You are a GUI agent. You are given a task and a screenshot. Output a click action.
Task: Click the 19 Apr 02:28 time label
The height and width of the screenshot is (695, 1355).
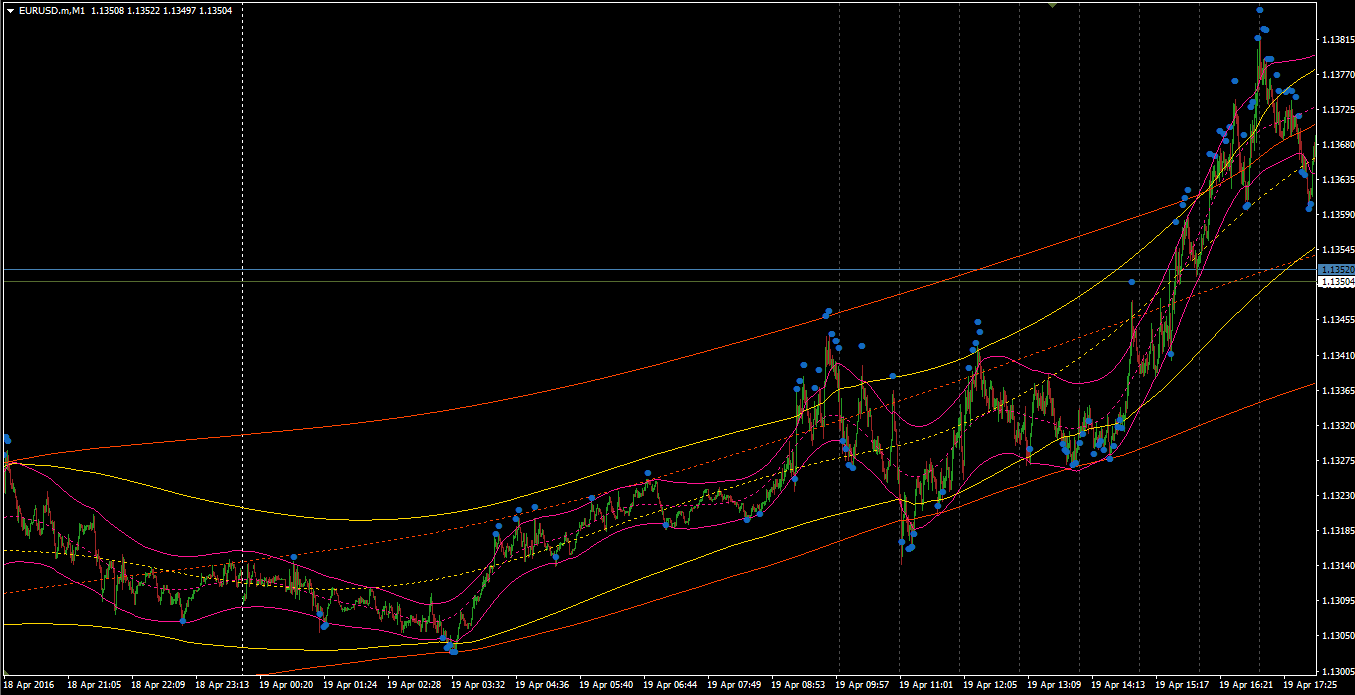415,686
